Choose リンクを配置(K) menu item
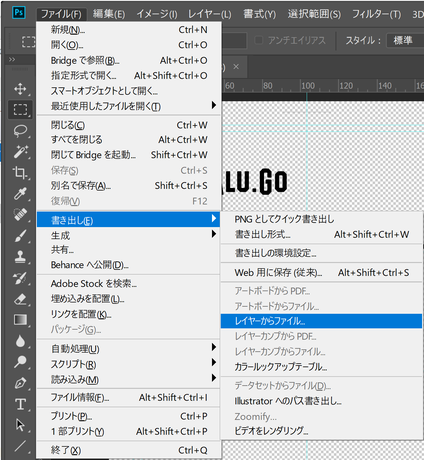 click(128, 314)
